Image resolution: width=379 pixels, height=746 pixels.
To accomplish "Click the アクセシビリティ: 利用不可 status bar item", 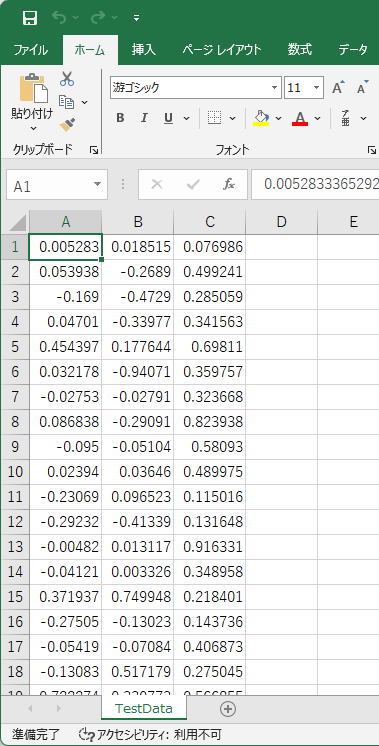I will [x=150, y=735].
